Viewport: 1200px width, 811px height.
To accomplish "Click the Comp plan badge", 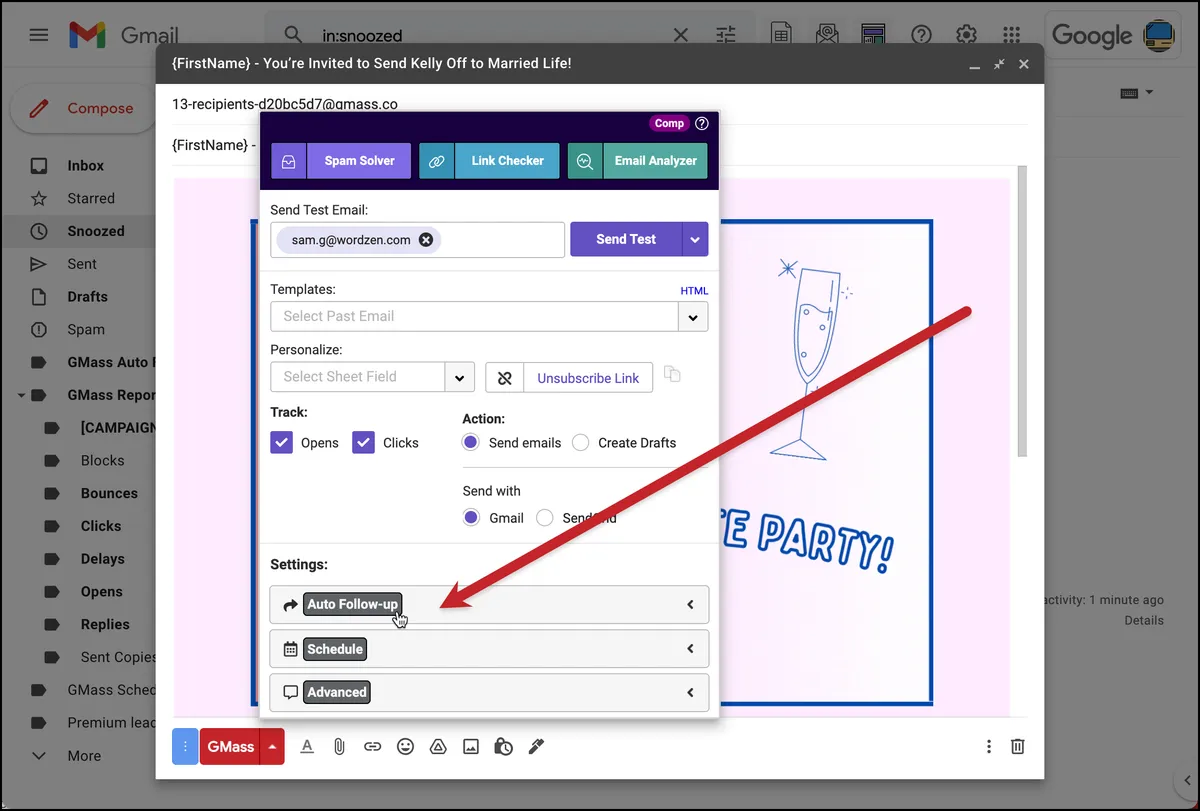I will [x=669, y=124].
